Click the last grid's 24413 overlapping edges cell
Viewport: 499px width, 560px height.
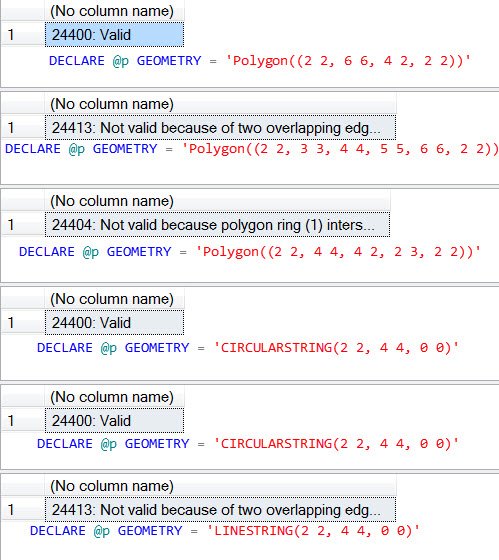(220, 510)
